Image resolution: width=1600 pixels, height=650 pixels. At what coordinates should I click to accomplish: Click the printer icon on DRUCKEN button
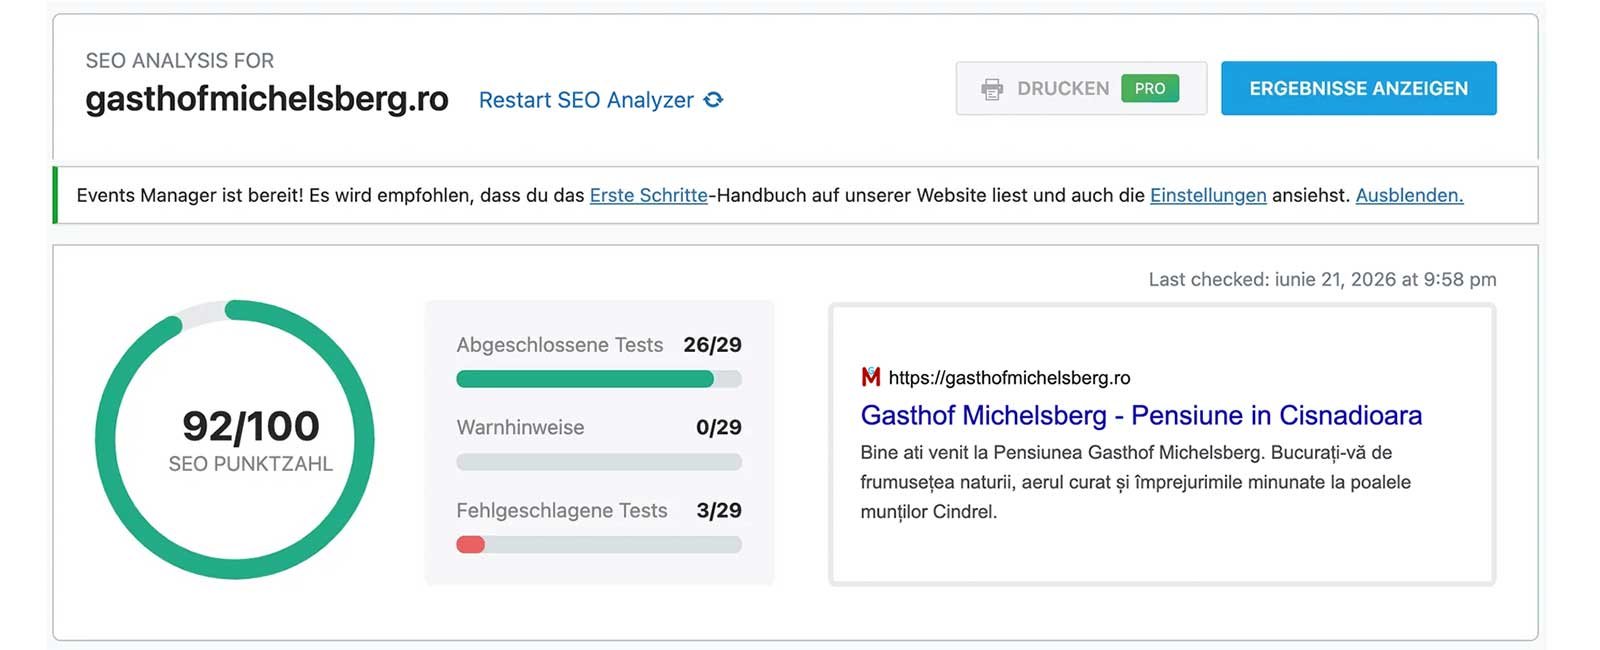tap(992, 89)
